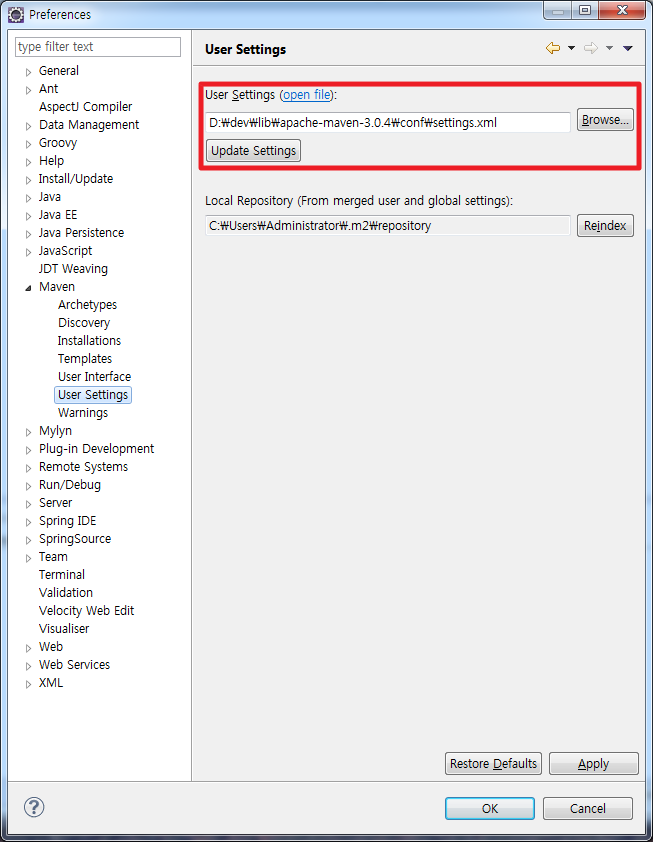Select the Plug-in Development label
The width and height of the screenshot is (653, 842).
96,448
